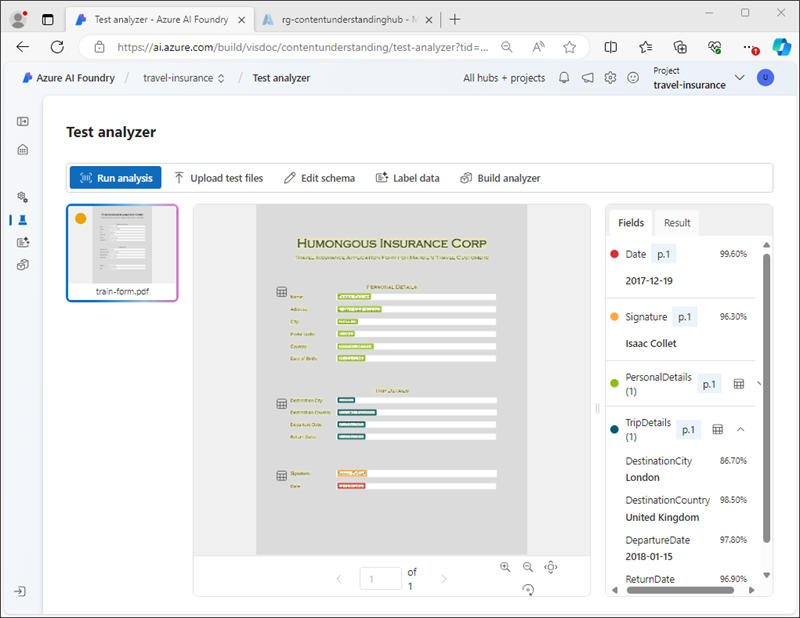
Task: Select the train-form.pdf thumbnail
Action: [122, 253]
